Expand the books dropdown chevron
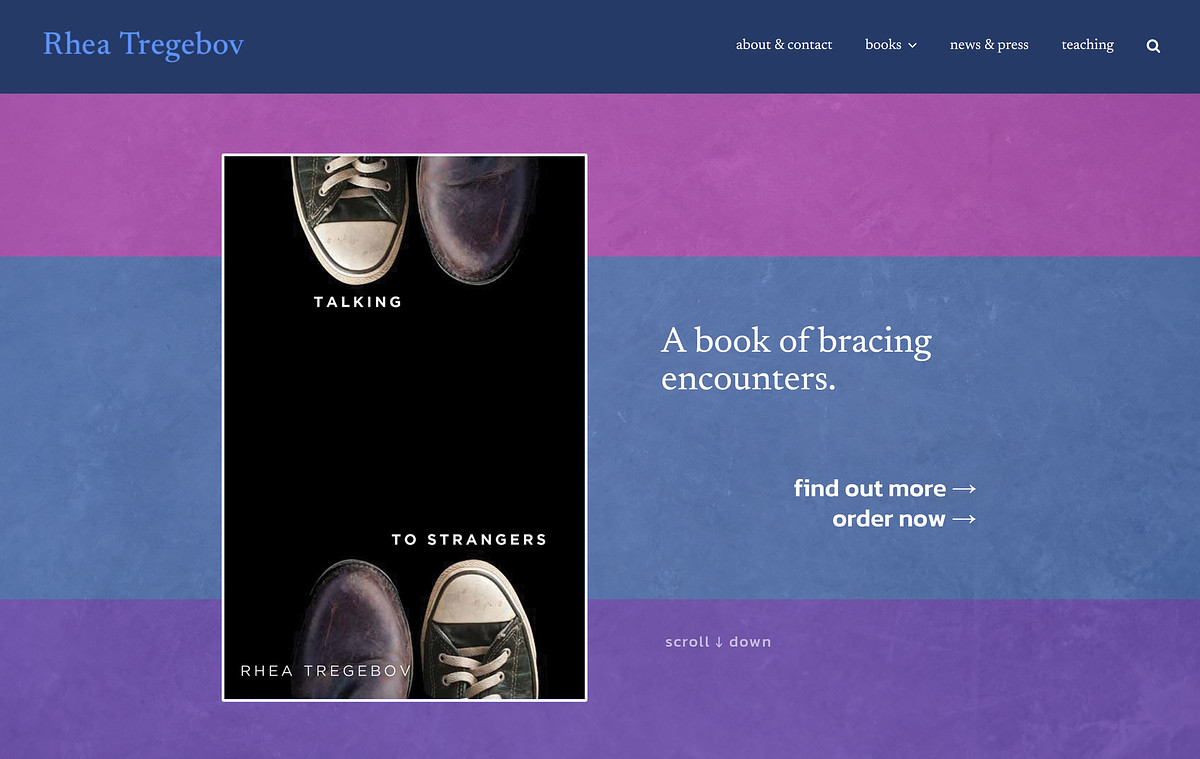The width and height of the screenshot is (1200, 759). click(x=912, y=46)
